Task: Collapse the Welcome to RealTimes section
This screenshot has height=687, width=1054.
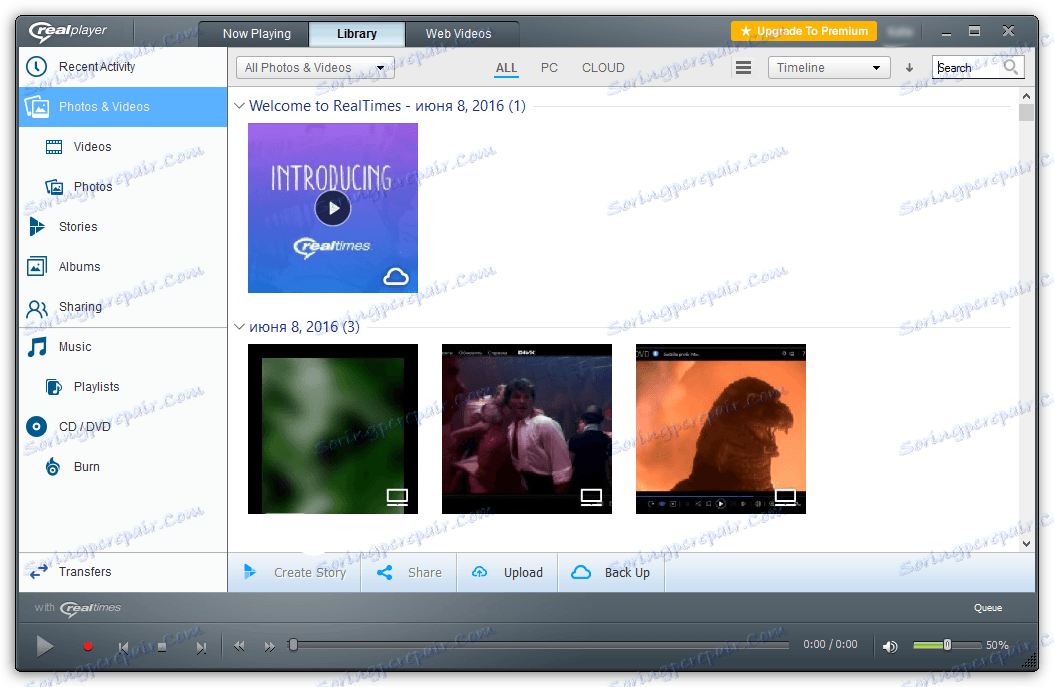Action: (x=239, y=105)
